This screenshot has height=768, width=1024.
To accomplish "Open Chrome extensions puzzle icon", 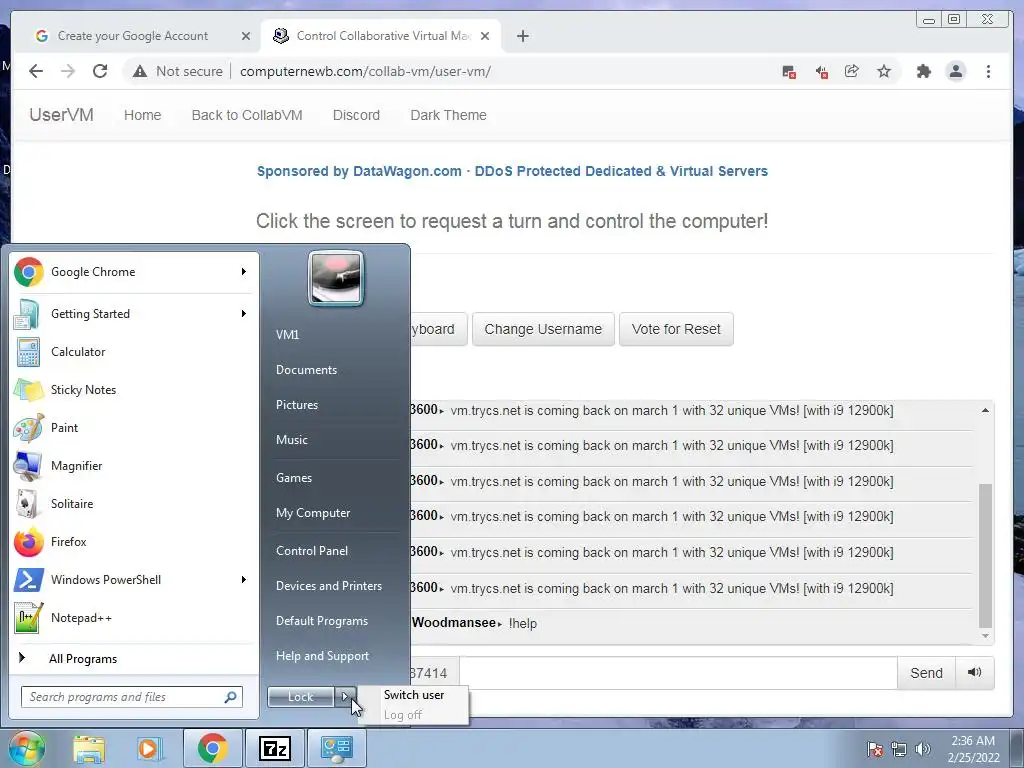I will point(923,71).
